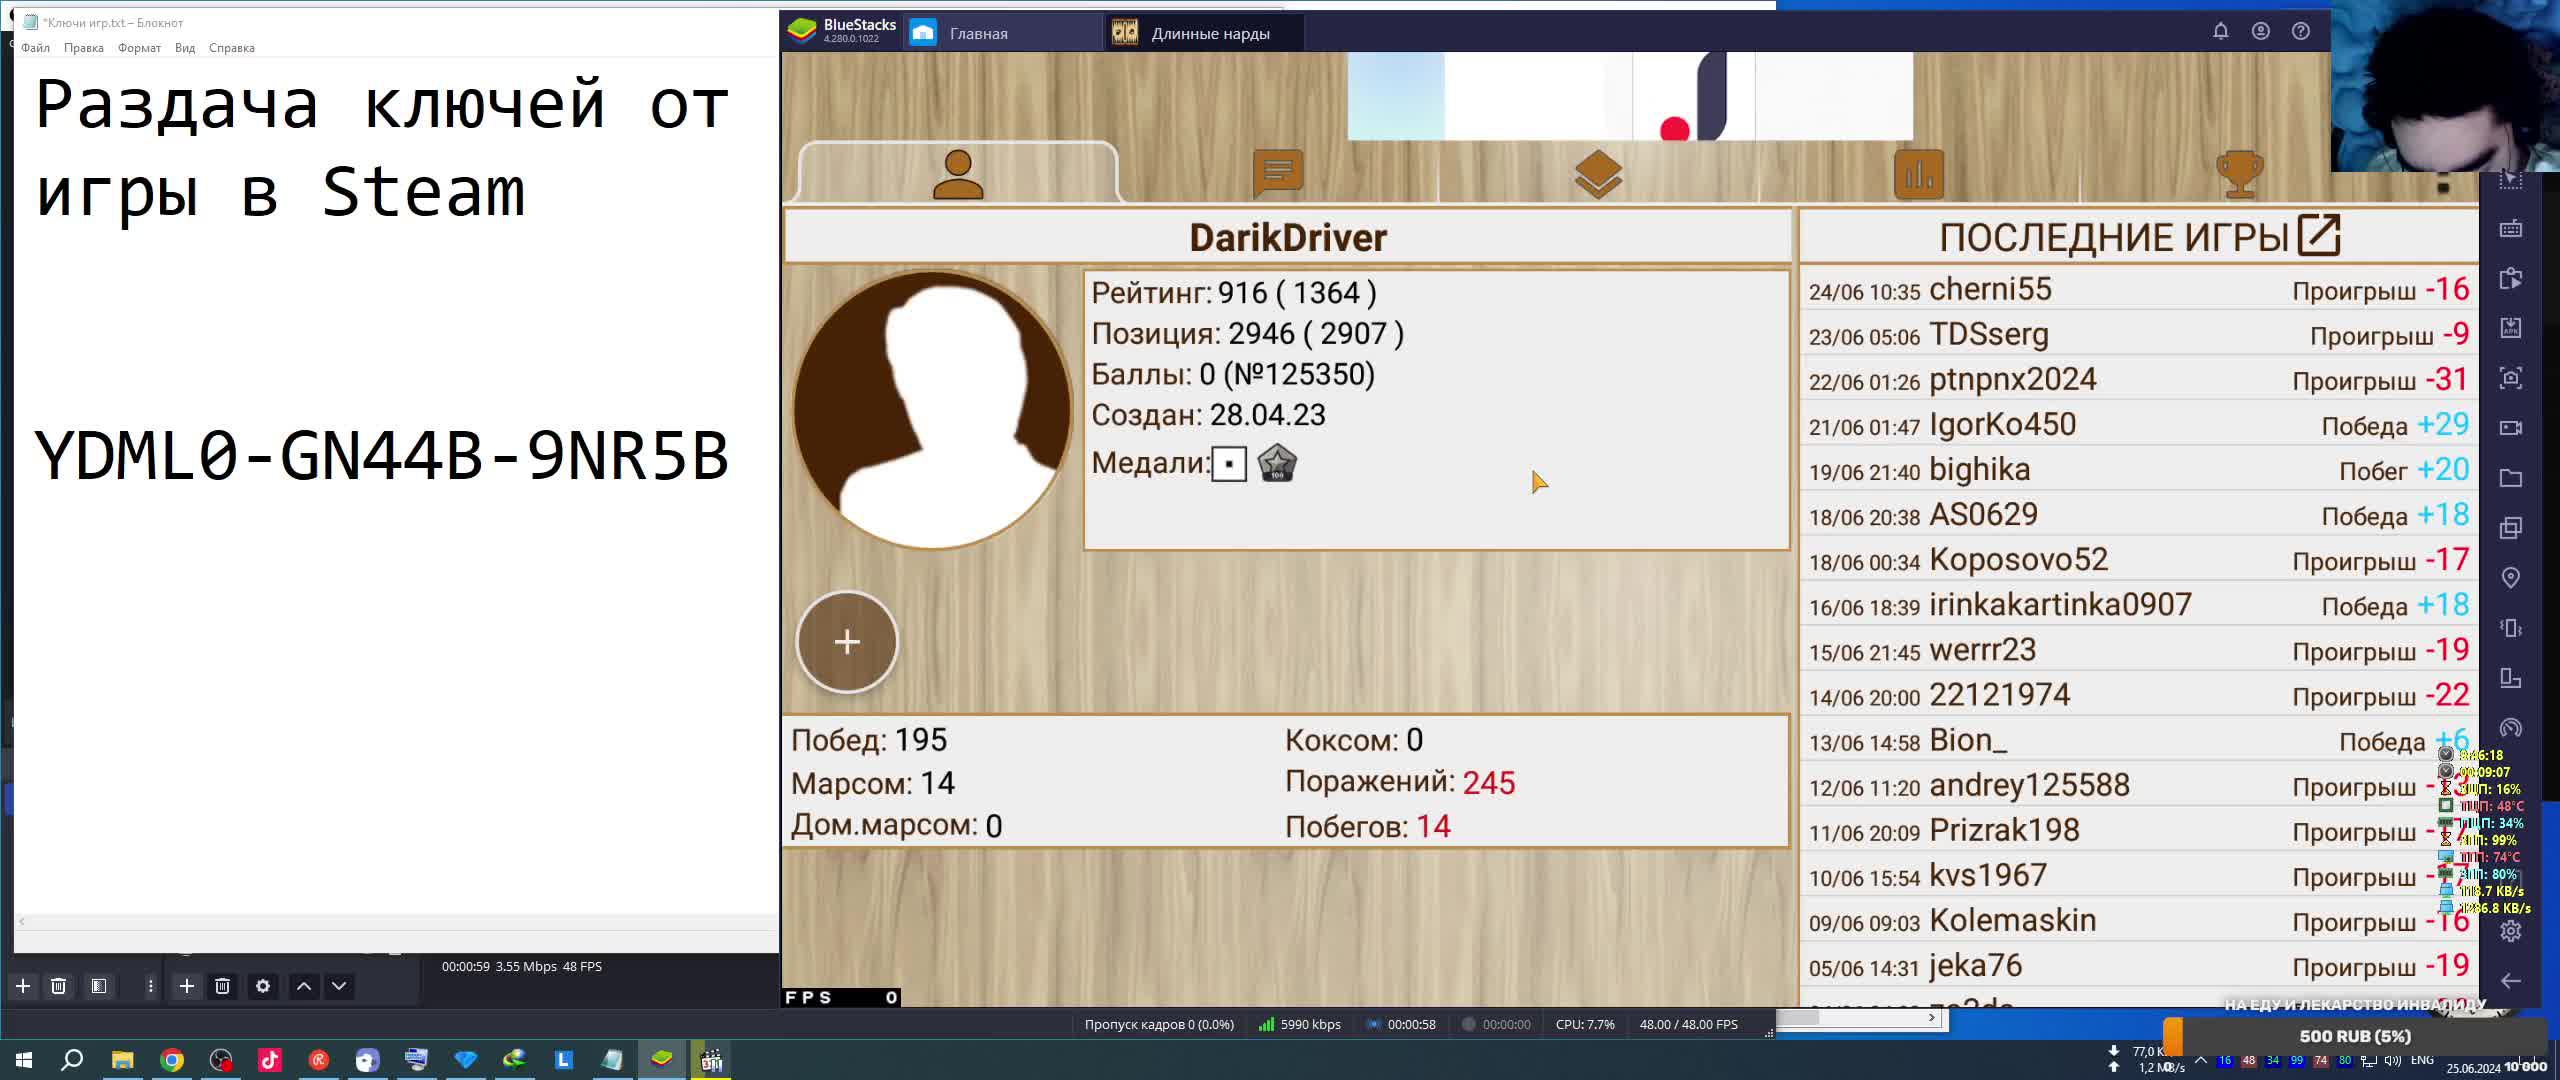This screenshot has height=1080, width=2560.
Task: Open the Формат menu in Notepad
Action: (x=139, y=48)
